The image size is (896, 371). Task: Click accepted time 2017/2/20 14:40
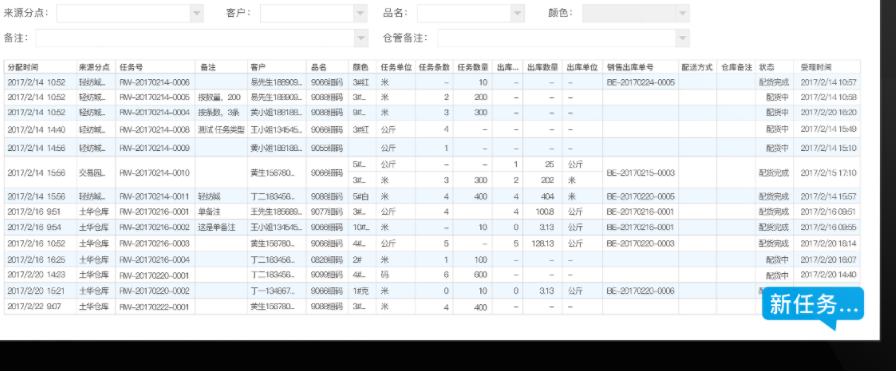827,275
